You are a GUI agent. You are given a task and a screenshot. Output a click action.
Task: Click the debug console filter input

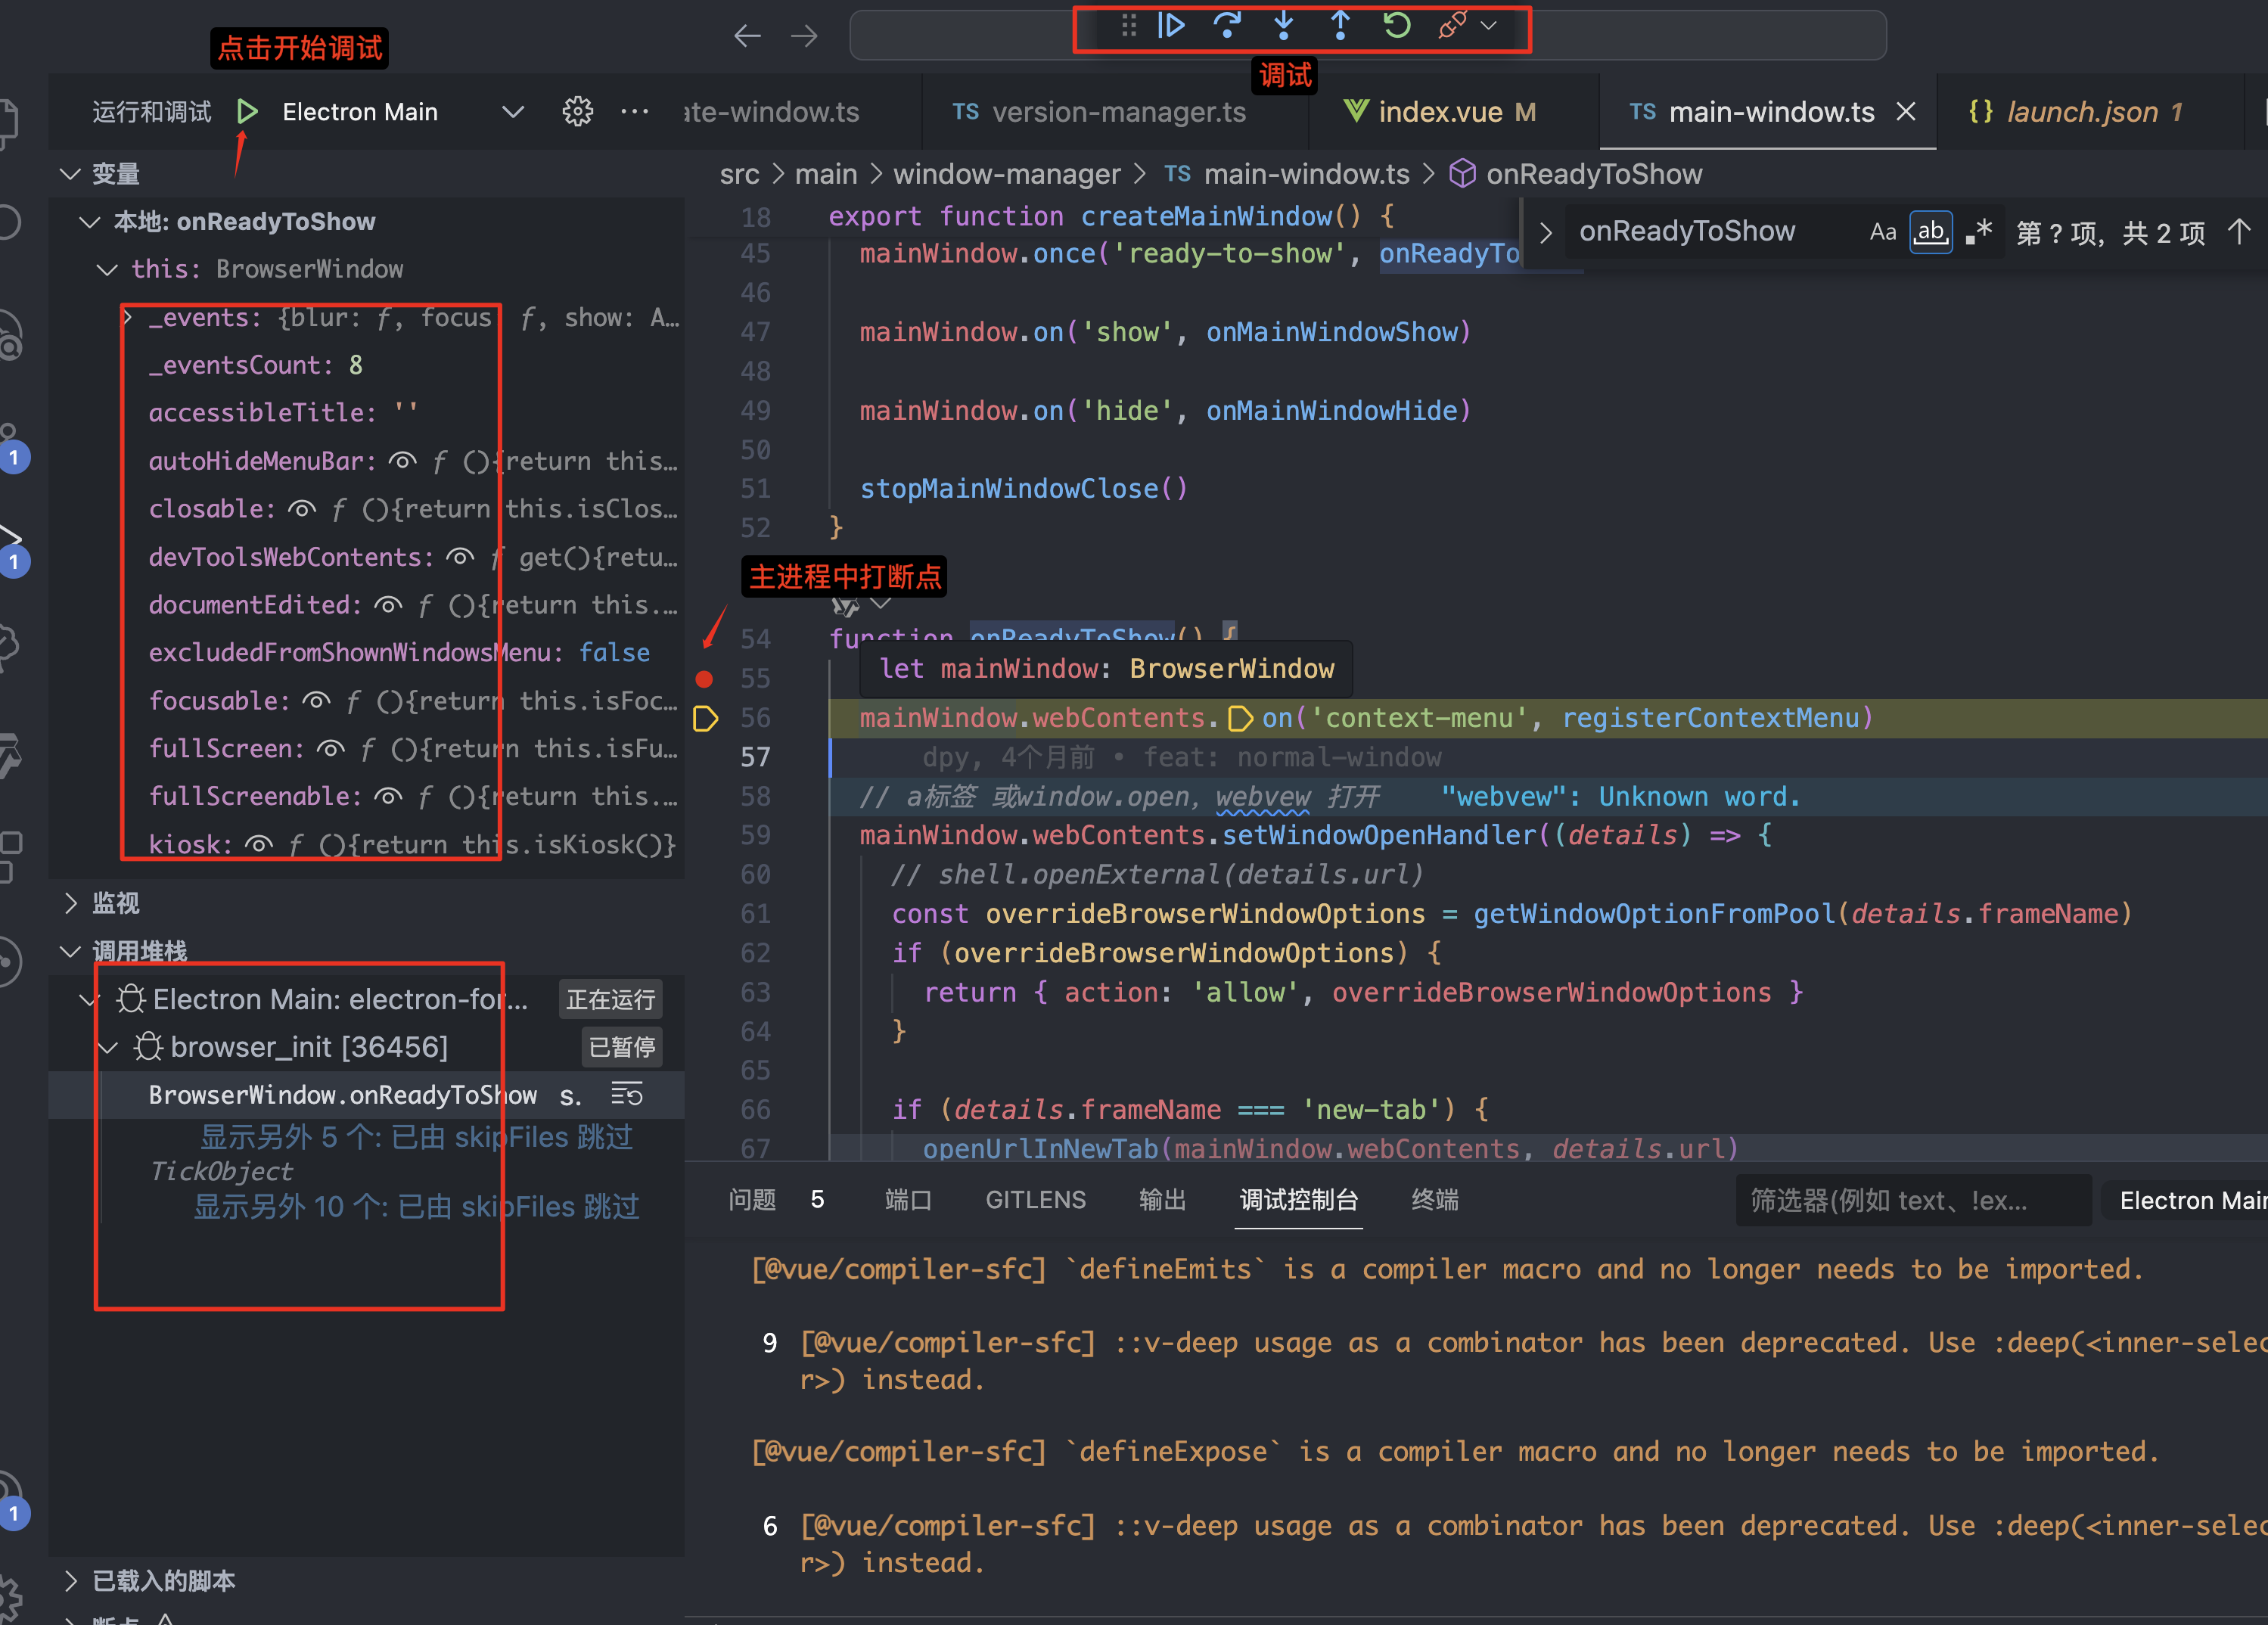tap(1914, 1200)
